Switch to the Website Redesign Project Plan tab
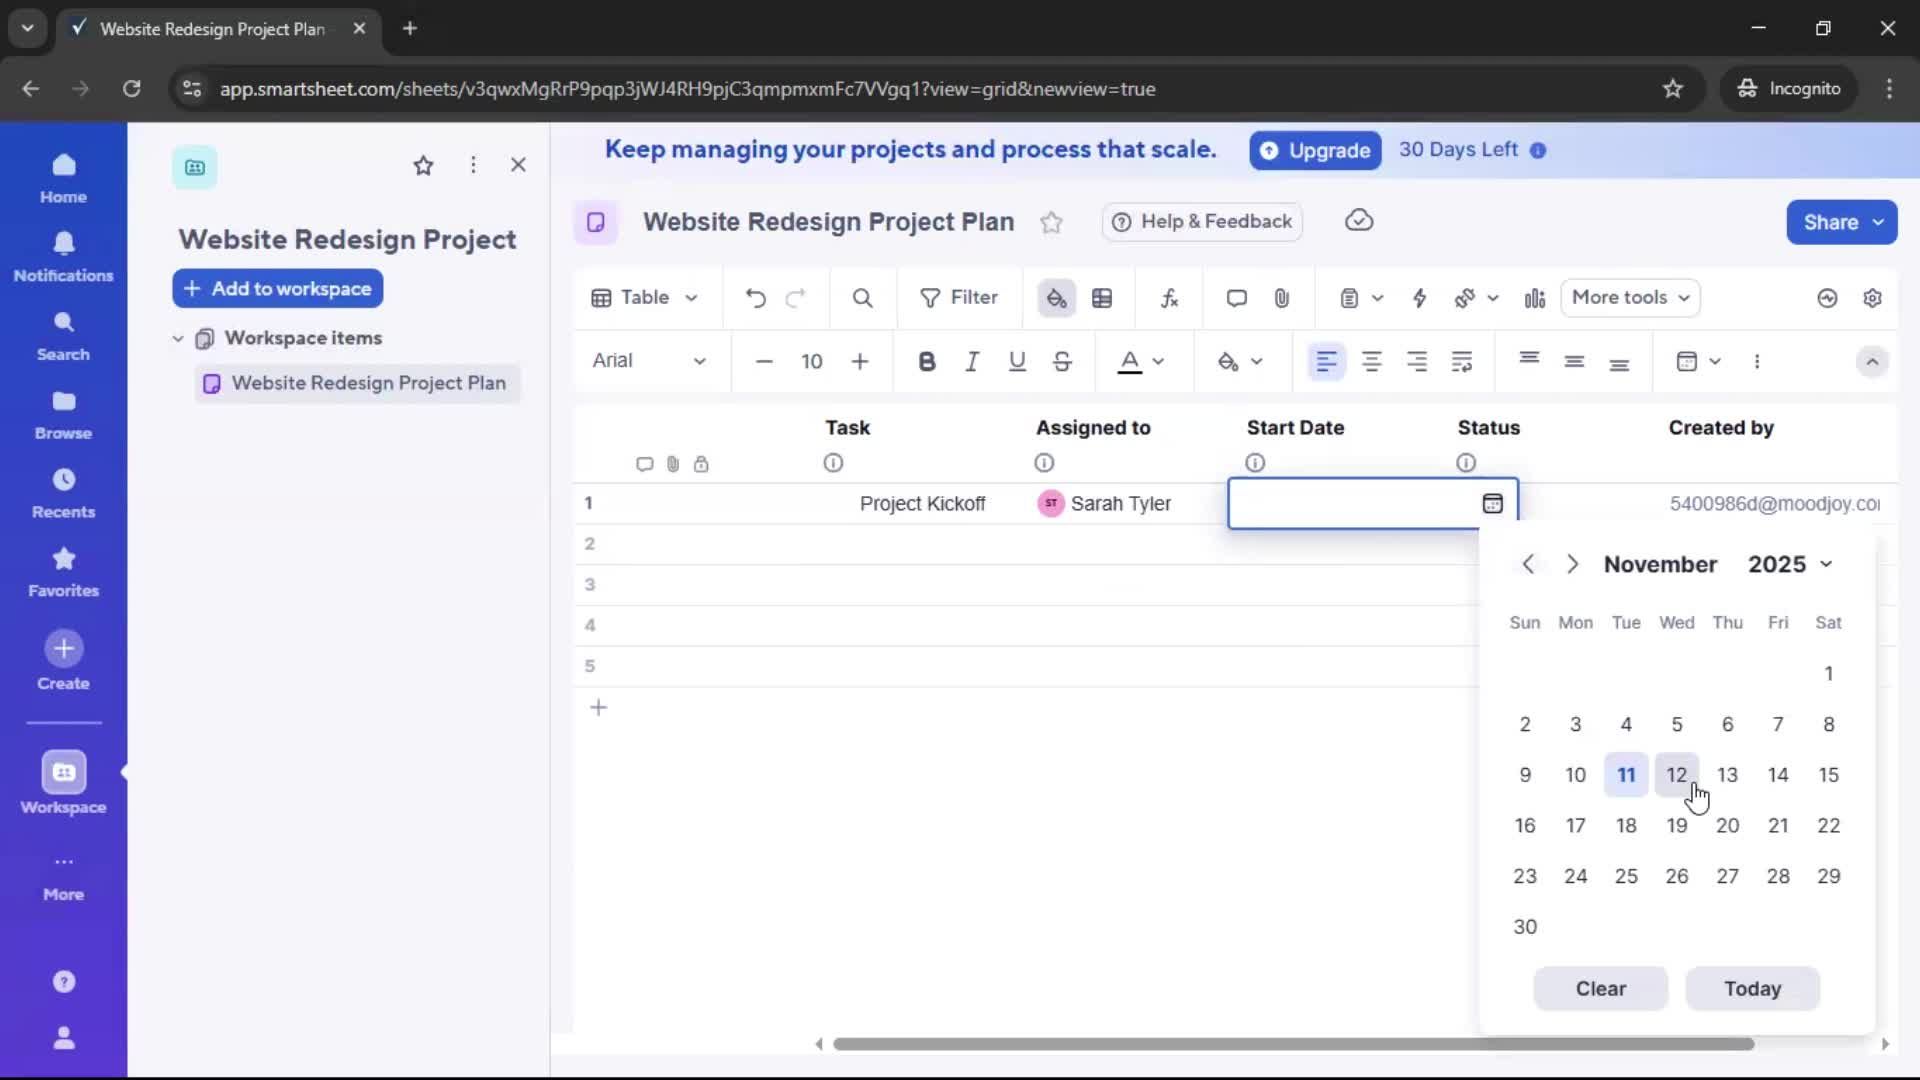Viewport: 1920px width, 1080px height. [210, 29]
